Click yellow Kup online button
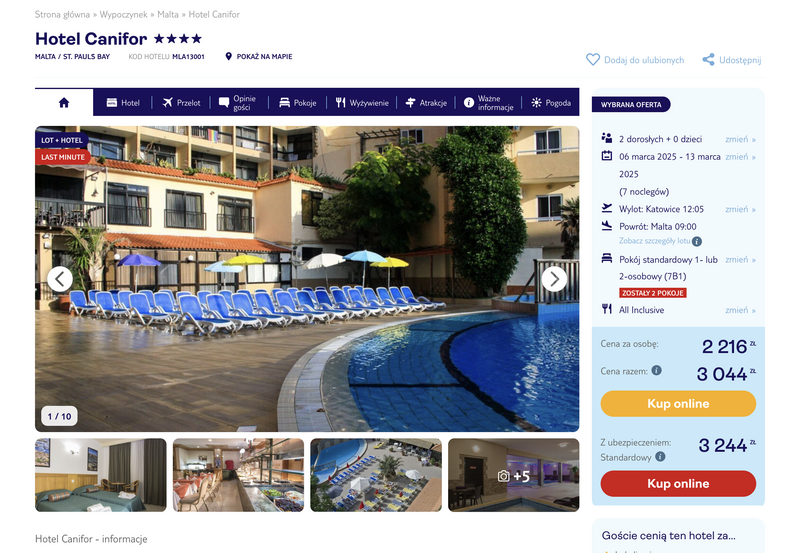 tap(678, 404)
